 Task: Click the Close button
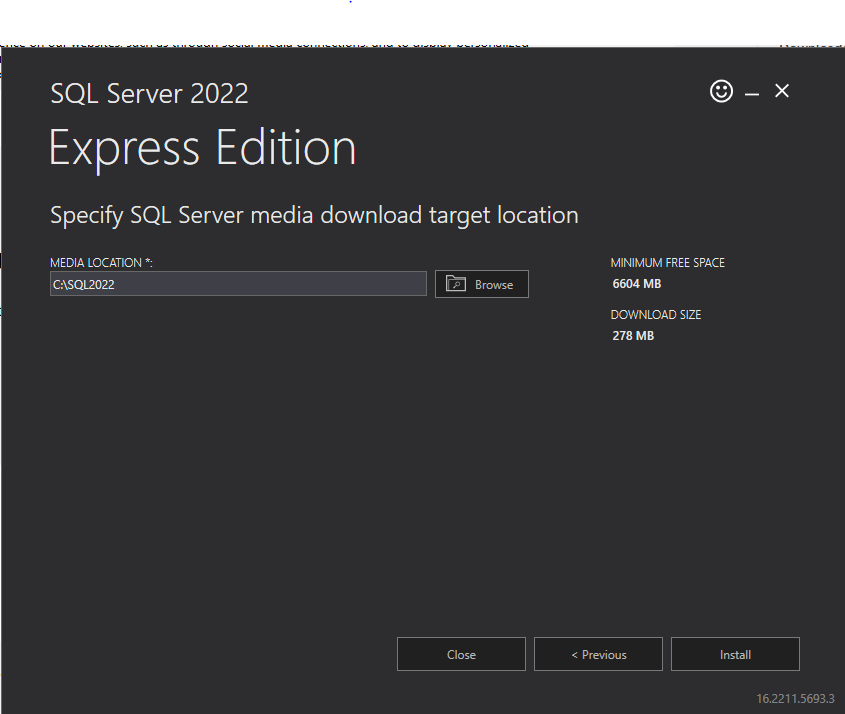[461, 654]
